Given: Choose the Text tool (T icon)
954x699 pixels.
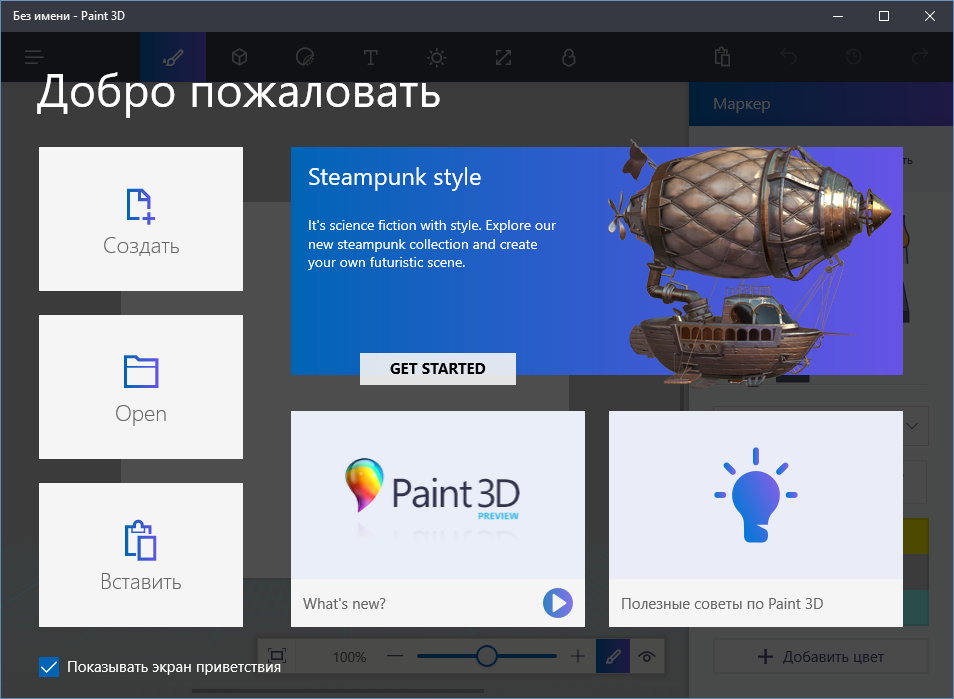Looking at the screenshot, I should pyautogui.click(x=371, y=57).
